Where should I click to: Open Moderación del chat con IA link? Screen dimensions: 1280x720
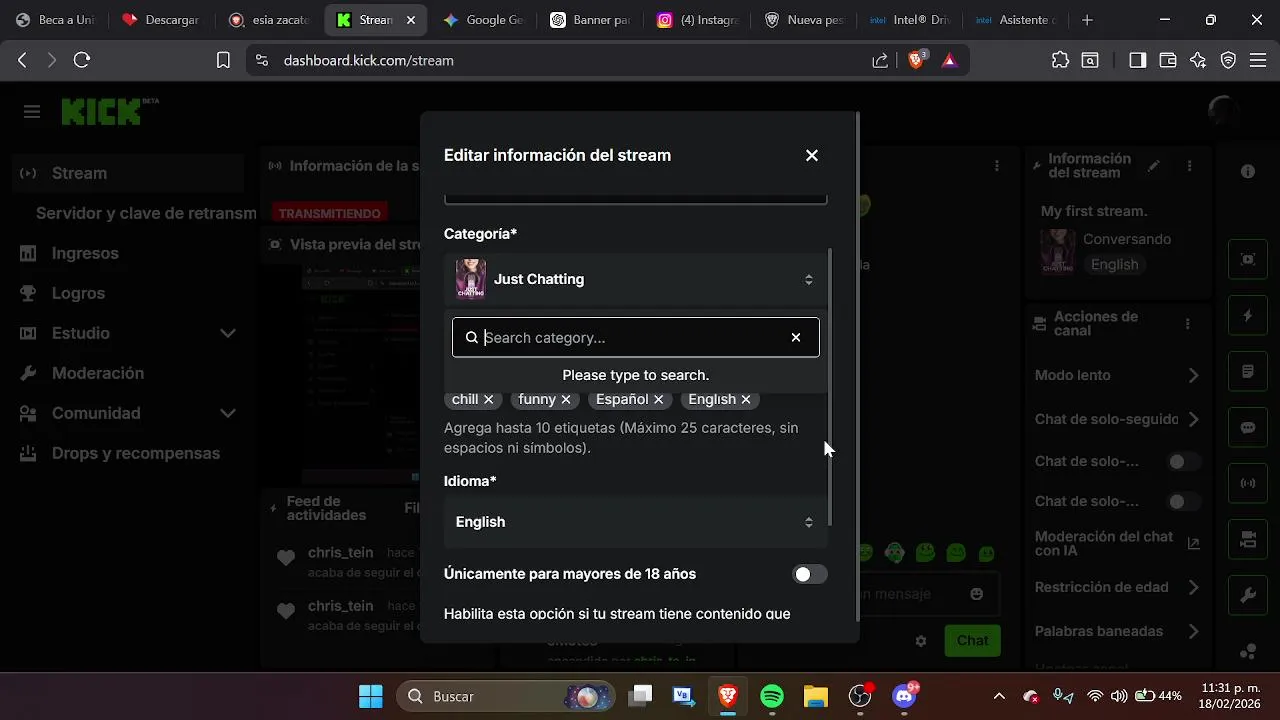[x=1194, y=544]
